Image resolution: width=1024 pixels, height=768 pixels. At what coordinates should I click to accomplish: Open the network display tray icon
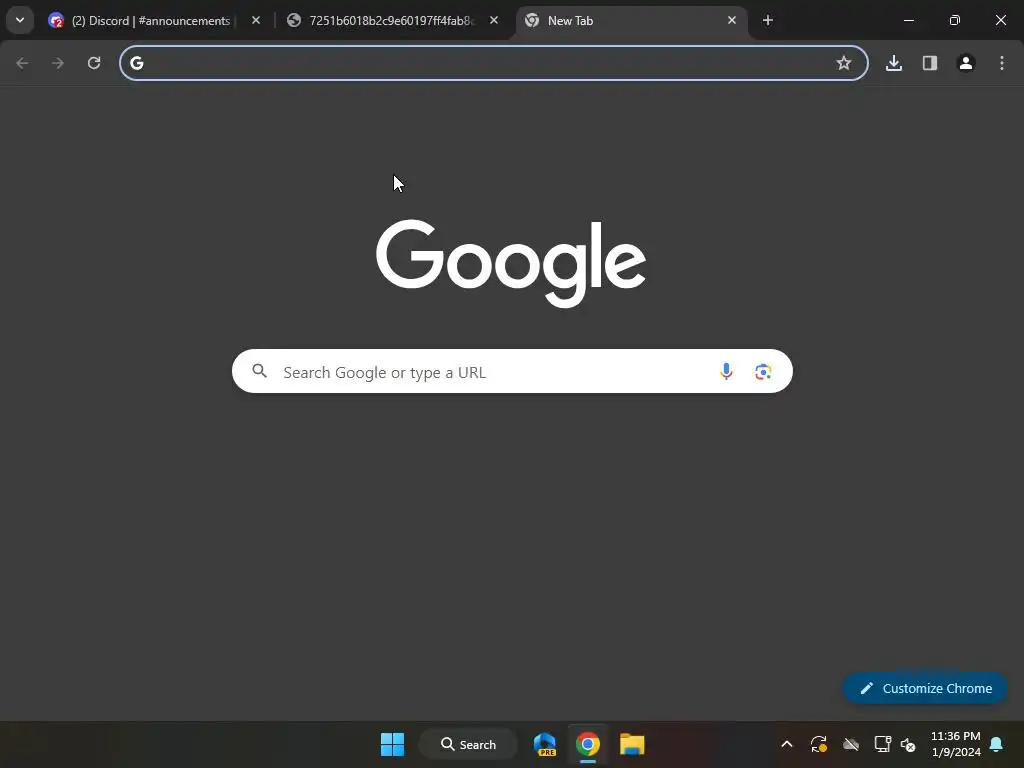click(x=883, y=744)
